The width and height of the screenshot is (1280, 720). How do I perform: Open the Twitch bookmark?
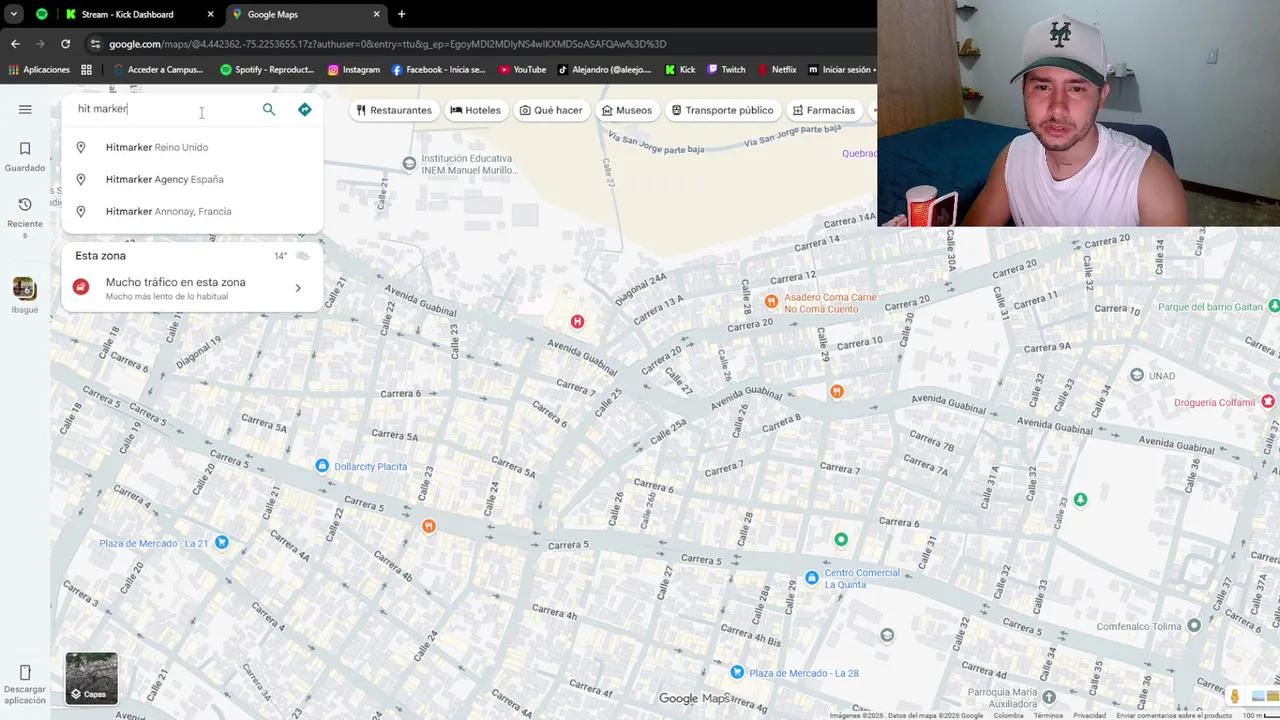click(726, 70)
